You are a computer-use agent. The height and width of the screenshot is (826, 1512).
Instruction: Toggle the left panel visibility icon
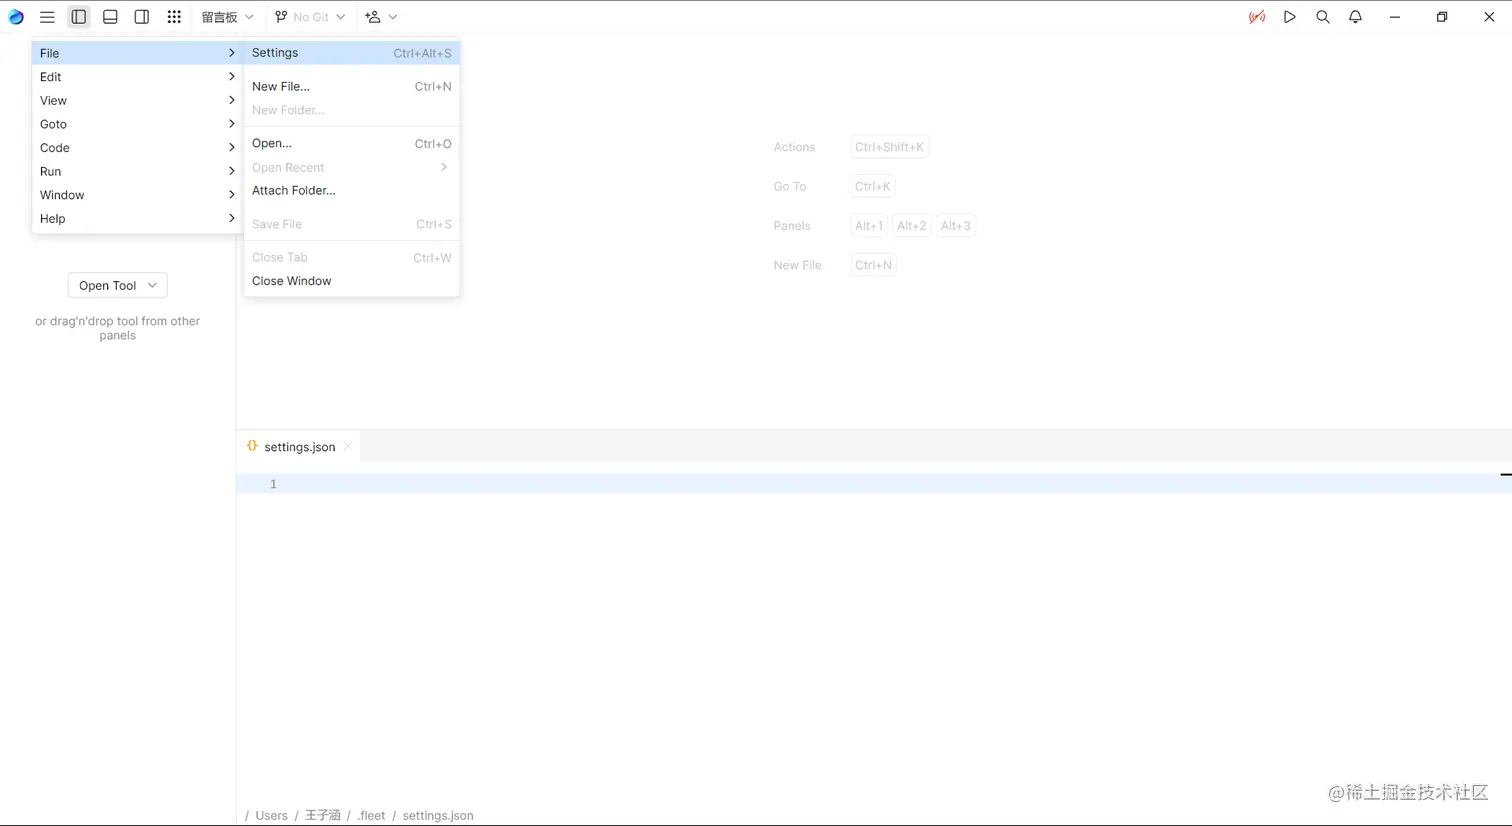tap(79, 17)
